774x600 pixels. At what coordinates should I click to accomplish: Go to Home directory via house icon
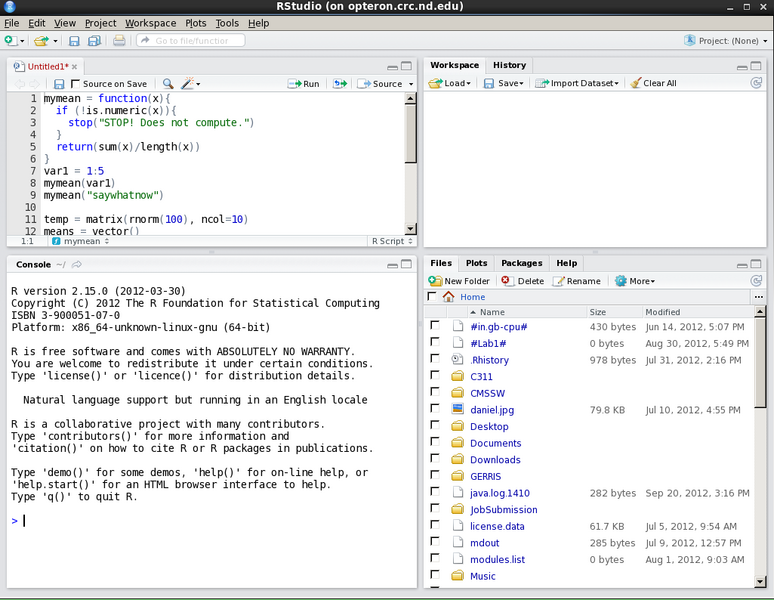click(x=449, y=297)
